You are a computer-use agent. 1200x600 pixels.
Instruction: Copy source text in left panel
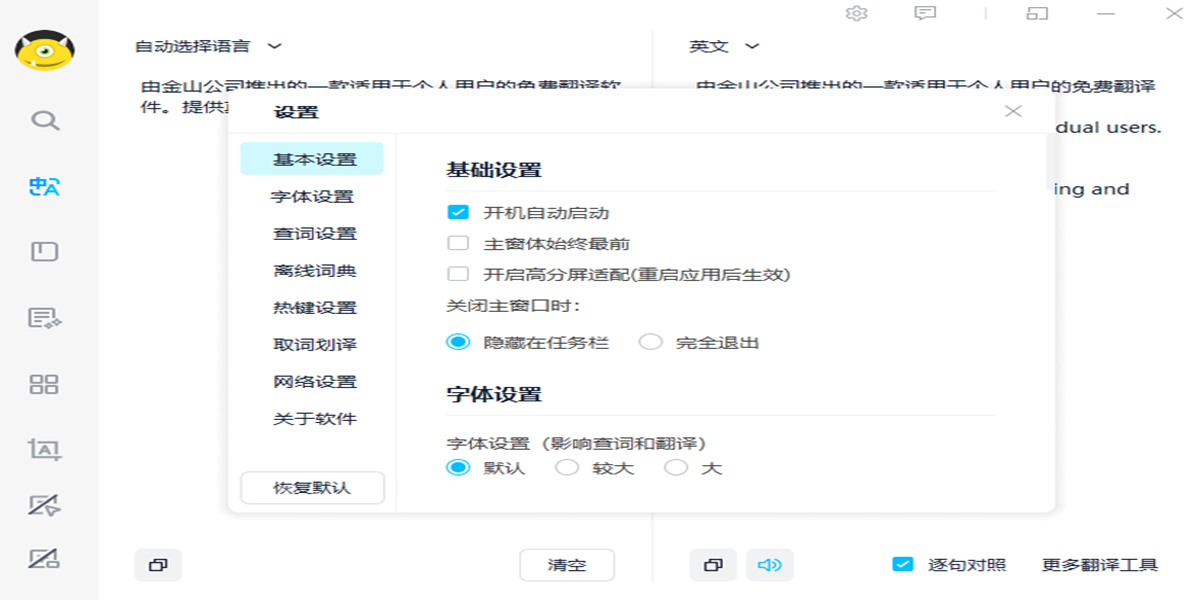[158, 565]
